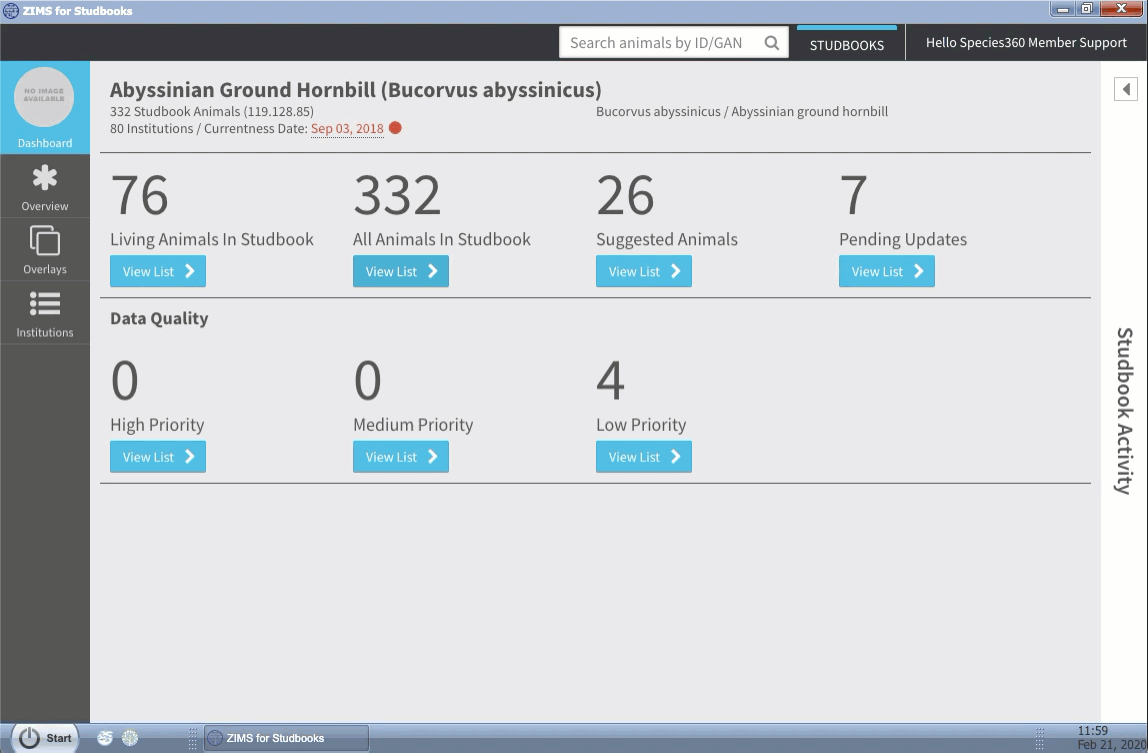Screen dimensions: 1148x753
Task: Click the search magnifier icon
Action: click(772, 42)
